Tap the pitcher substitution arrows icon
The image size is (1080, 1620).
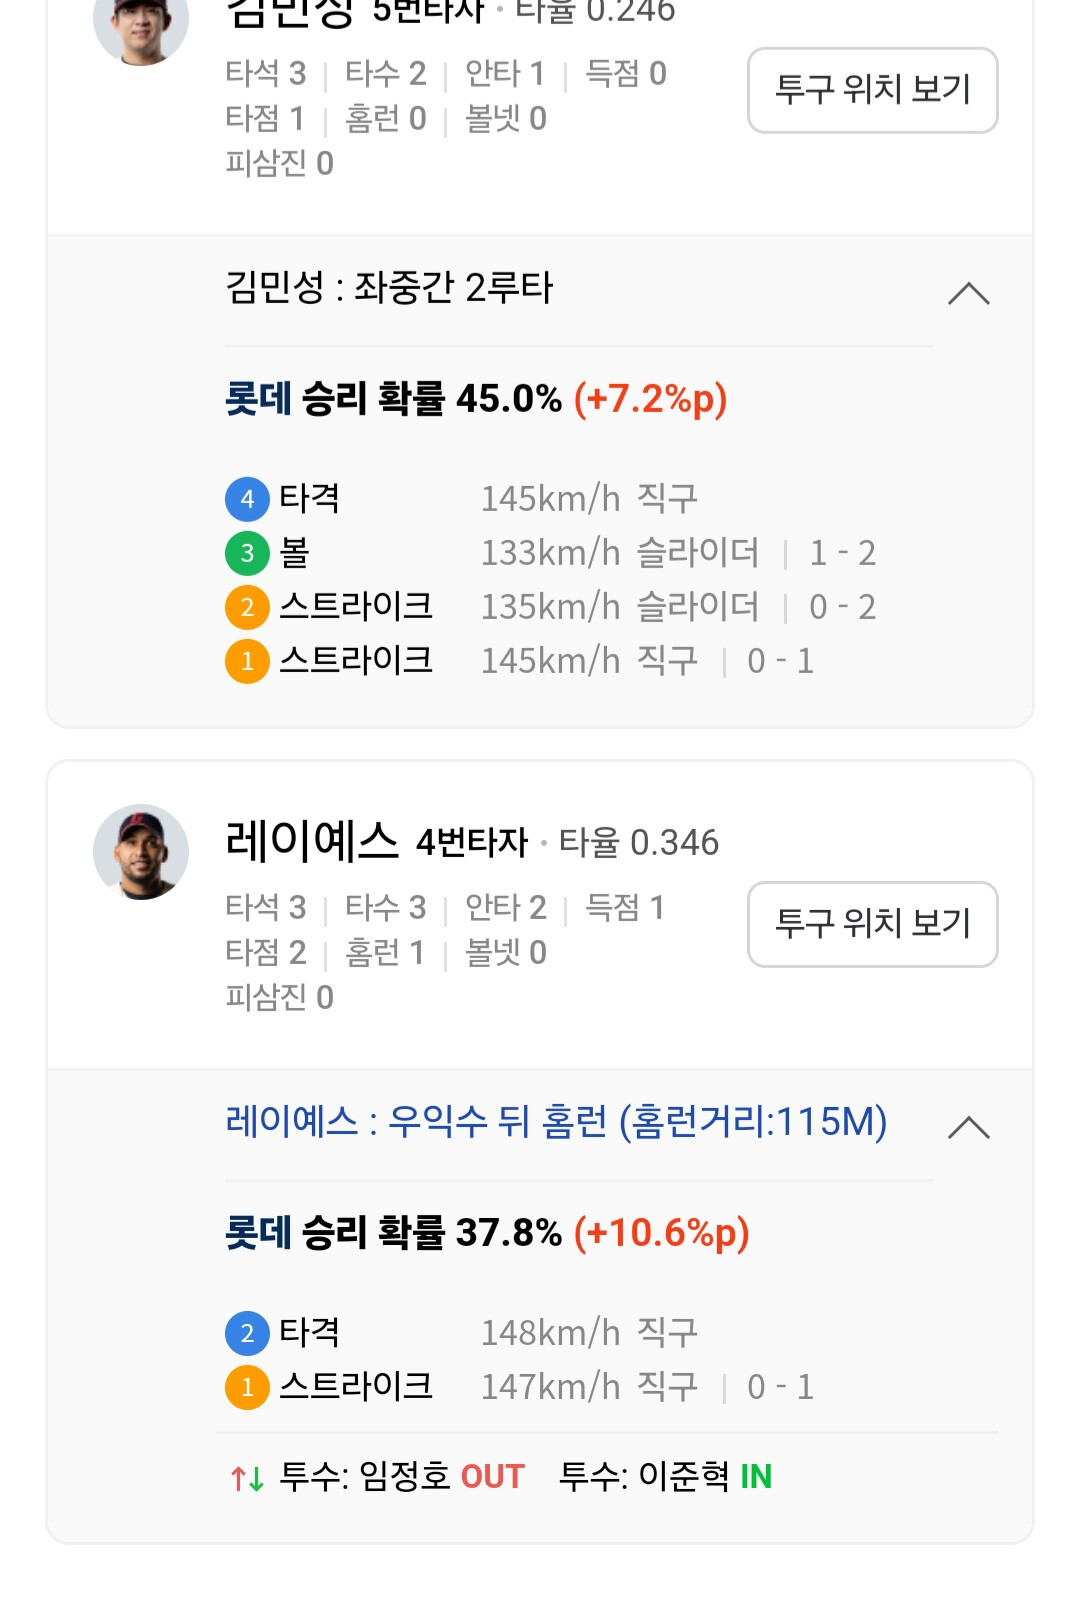(x=247, y=1477)
